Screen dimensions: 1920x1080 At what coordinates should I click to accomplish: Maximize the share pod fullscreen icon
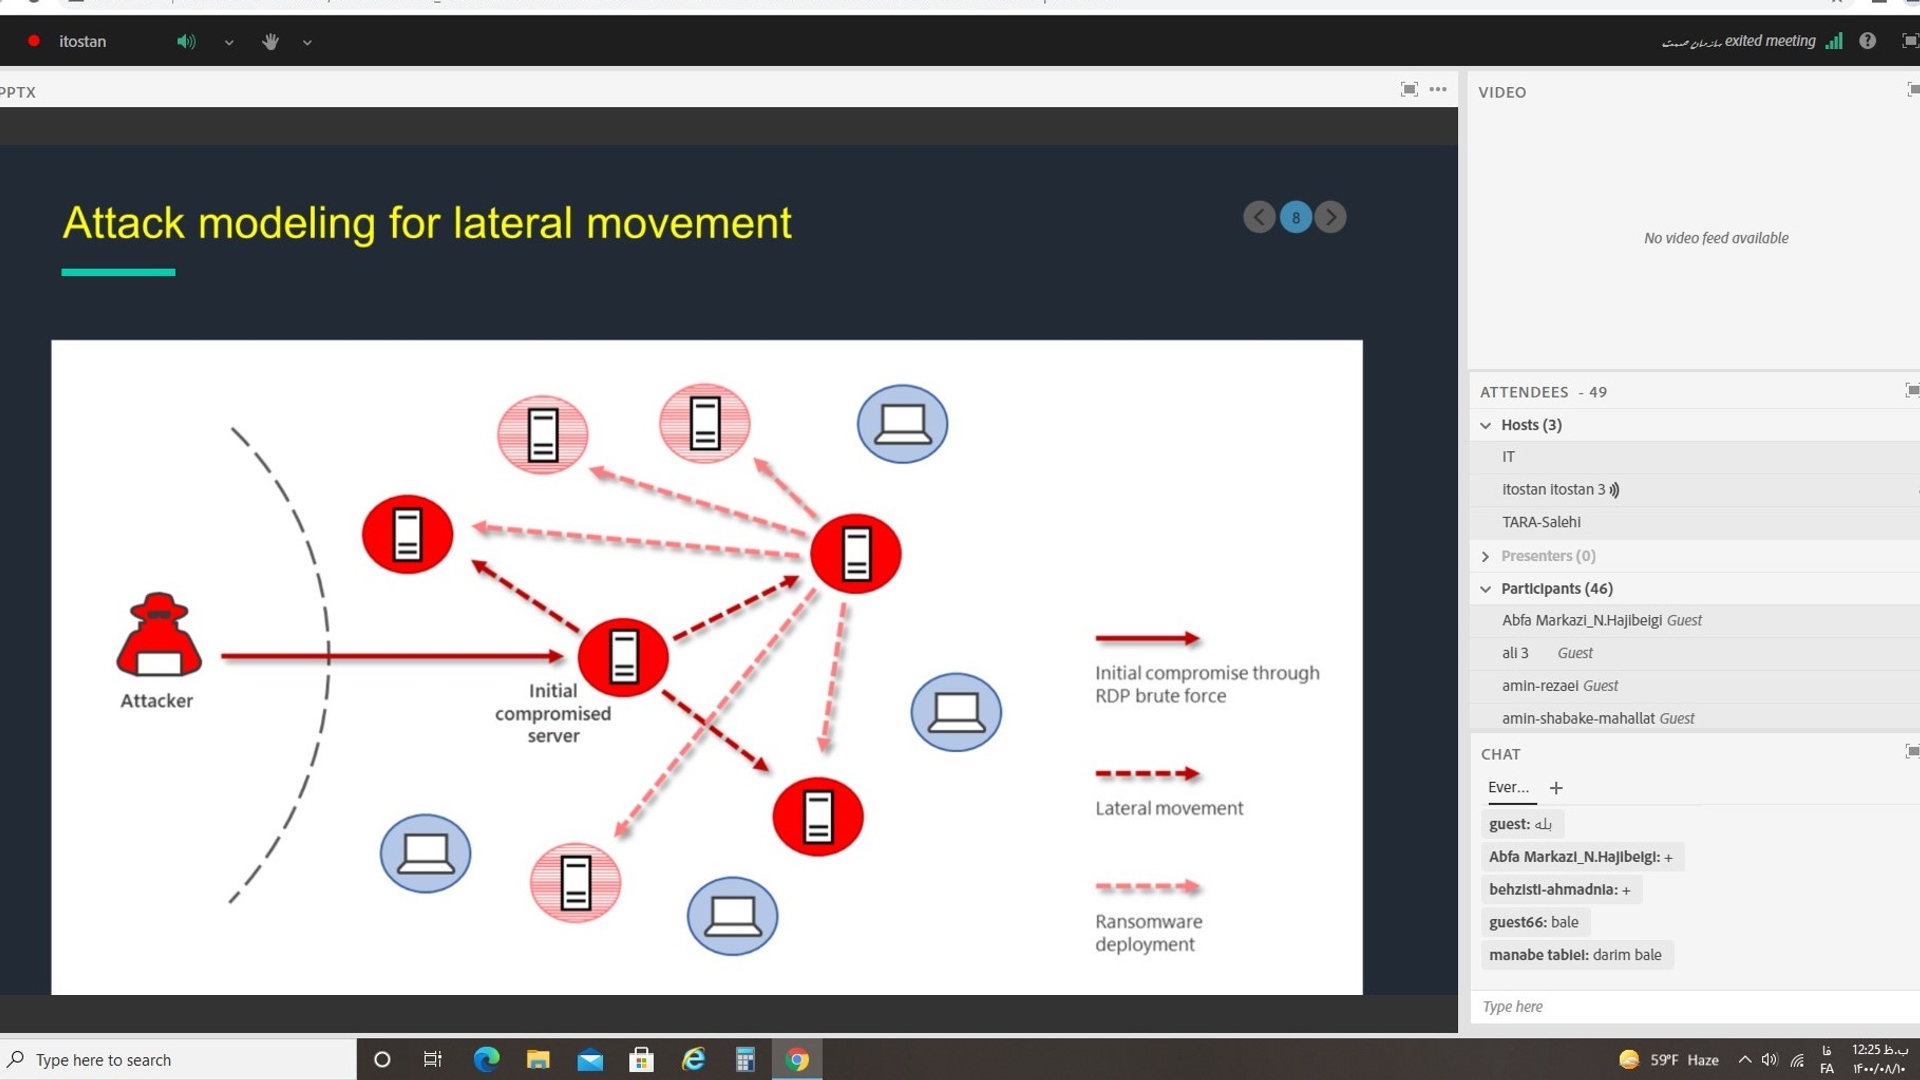1409,90
